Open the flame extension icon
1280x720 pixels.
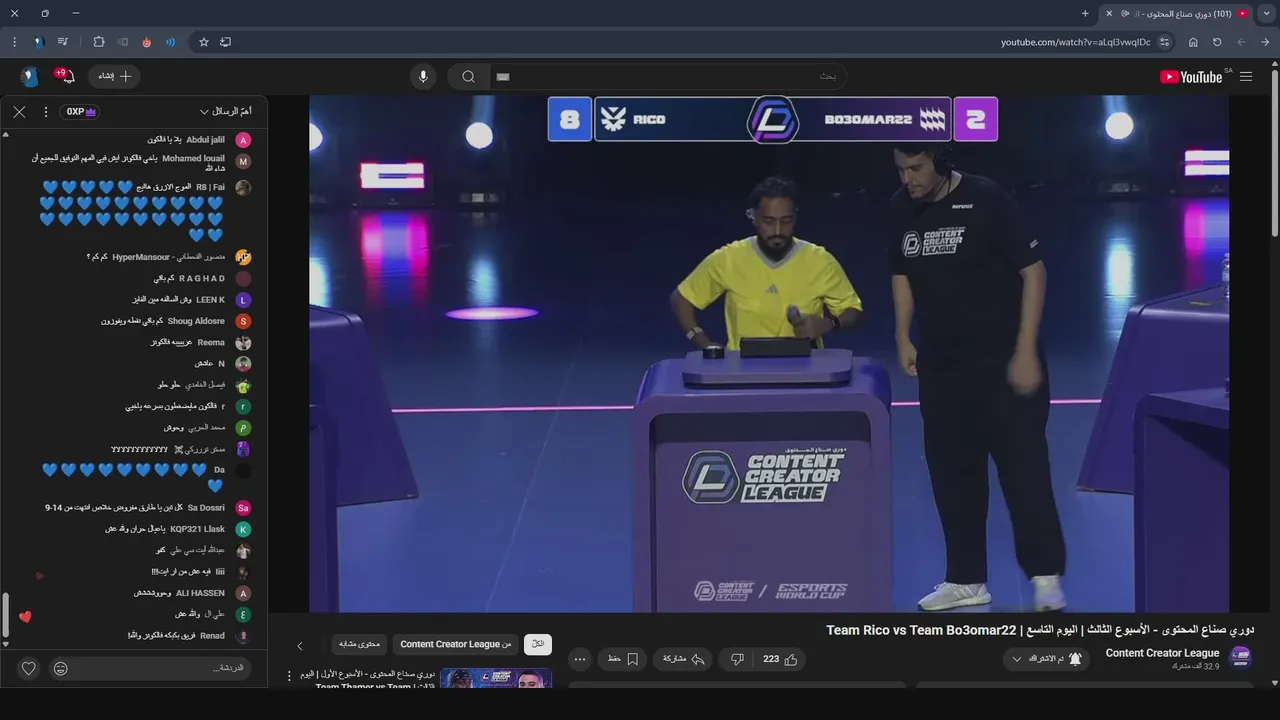(x=147, y=42)
